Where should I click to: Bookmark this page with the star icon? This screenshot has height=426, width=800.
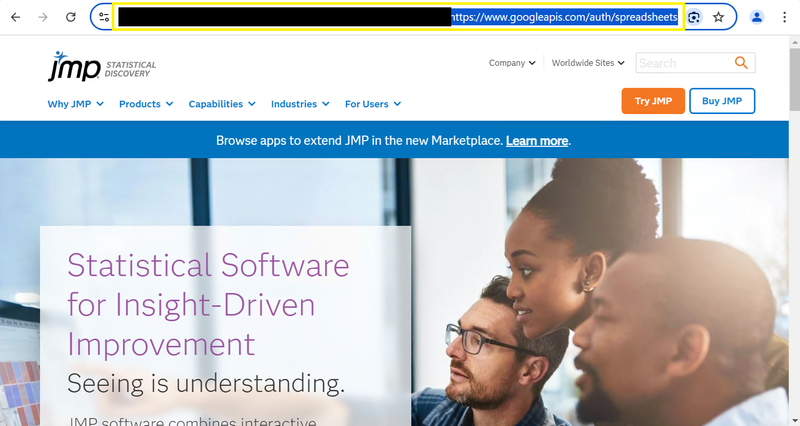coord(718,17)
